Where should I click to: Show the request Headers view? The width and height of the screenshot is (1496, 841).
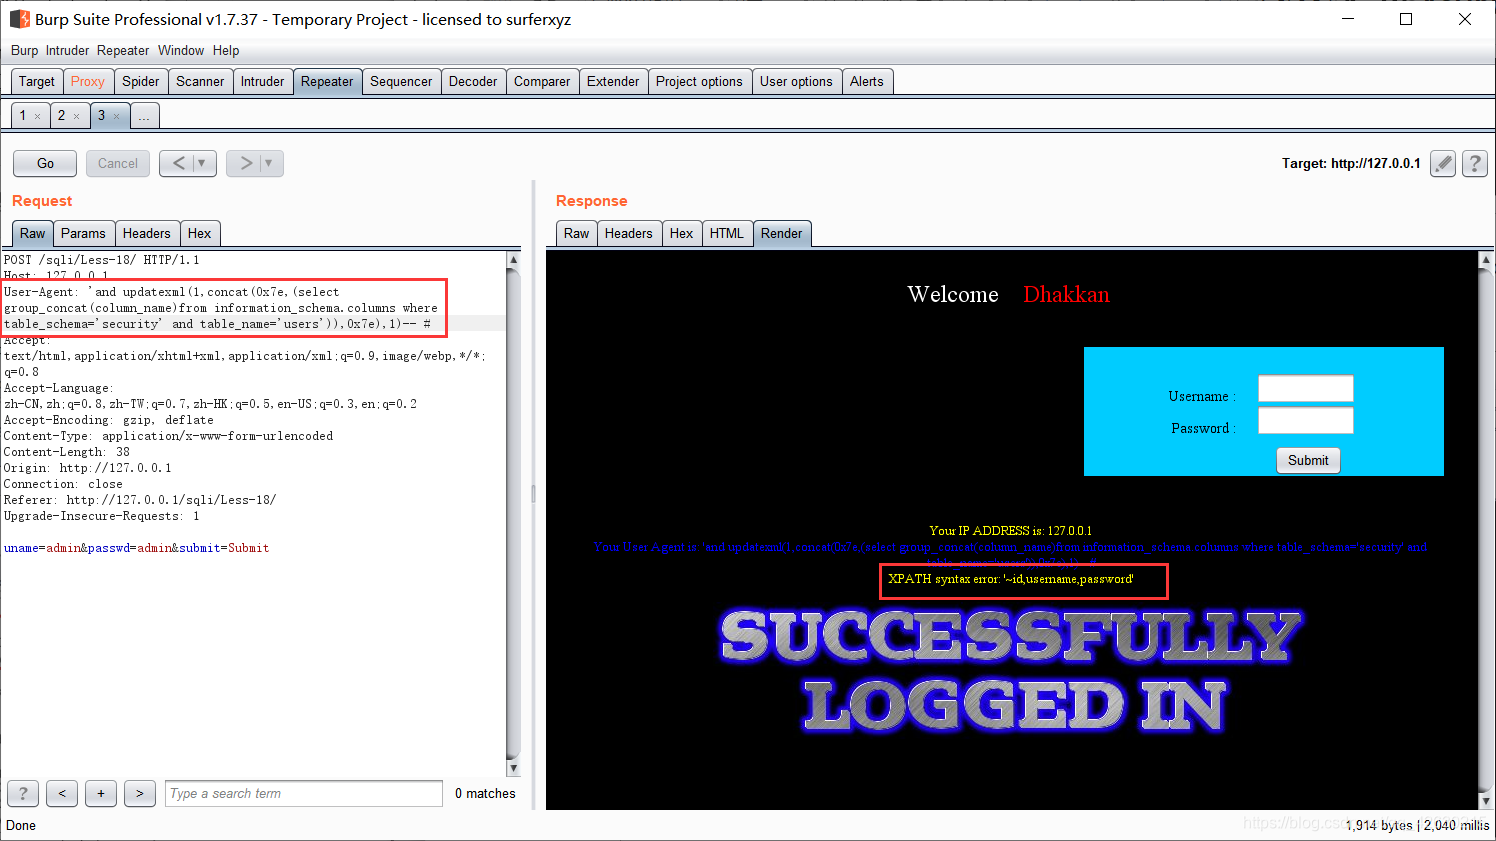147,233
